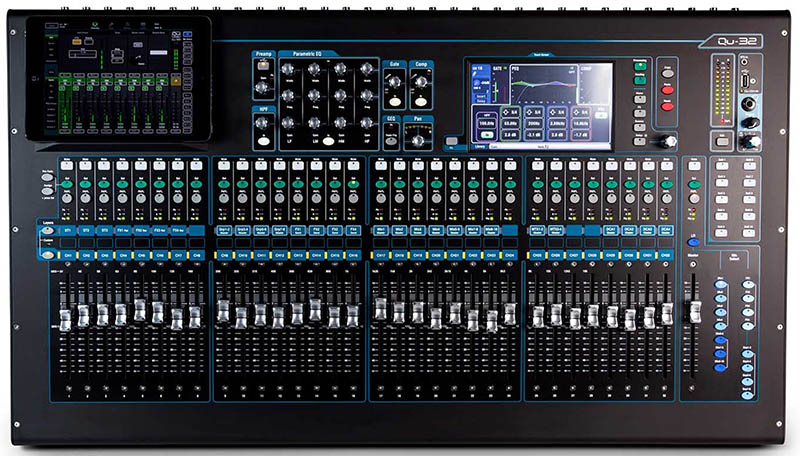Image resolution: width=800 pixels, height=456 pixels.
Task: Select channel CH5 with its green Sel key
Action: [x=140, y=184]
